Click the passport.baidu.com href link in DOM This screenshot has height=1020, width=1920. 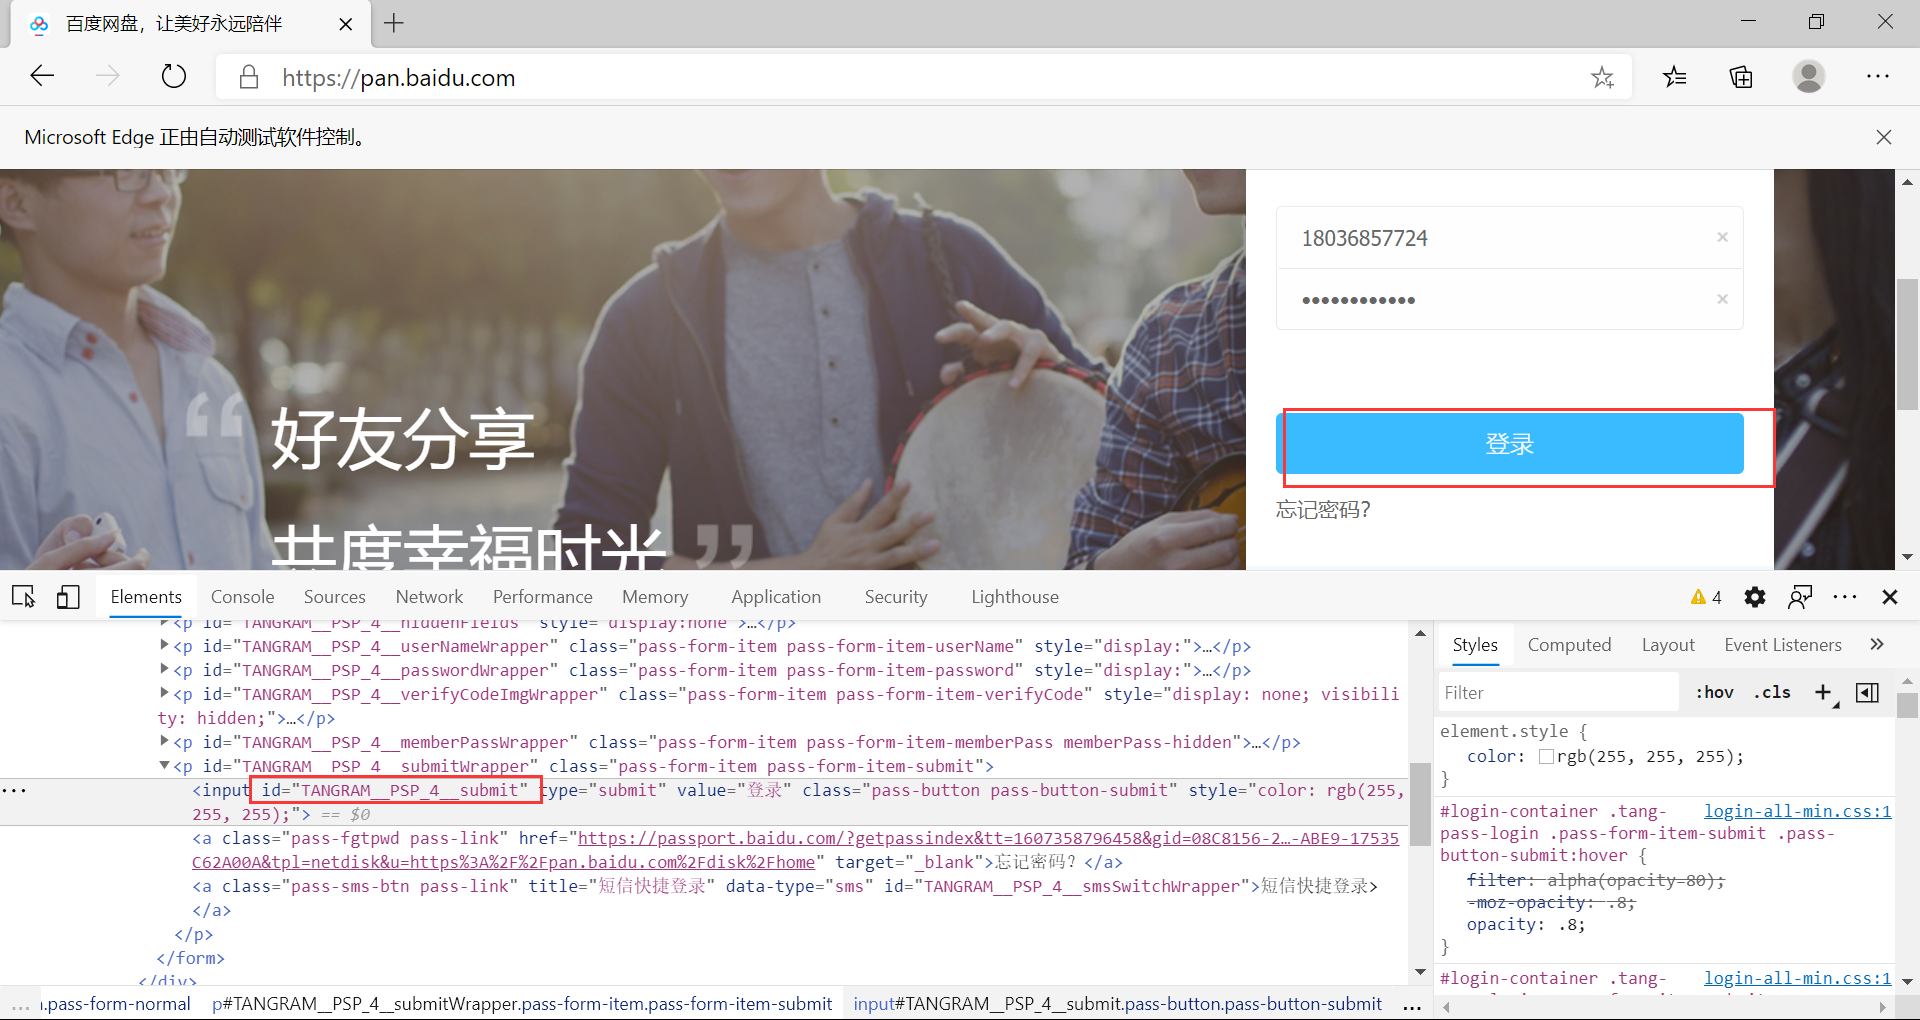(x=795, y=850)
